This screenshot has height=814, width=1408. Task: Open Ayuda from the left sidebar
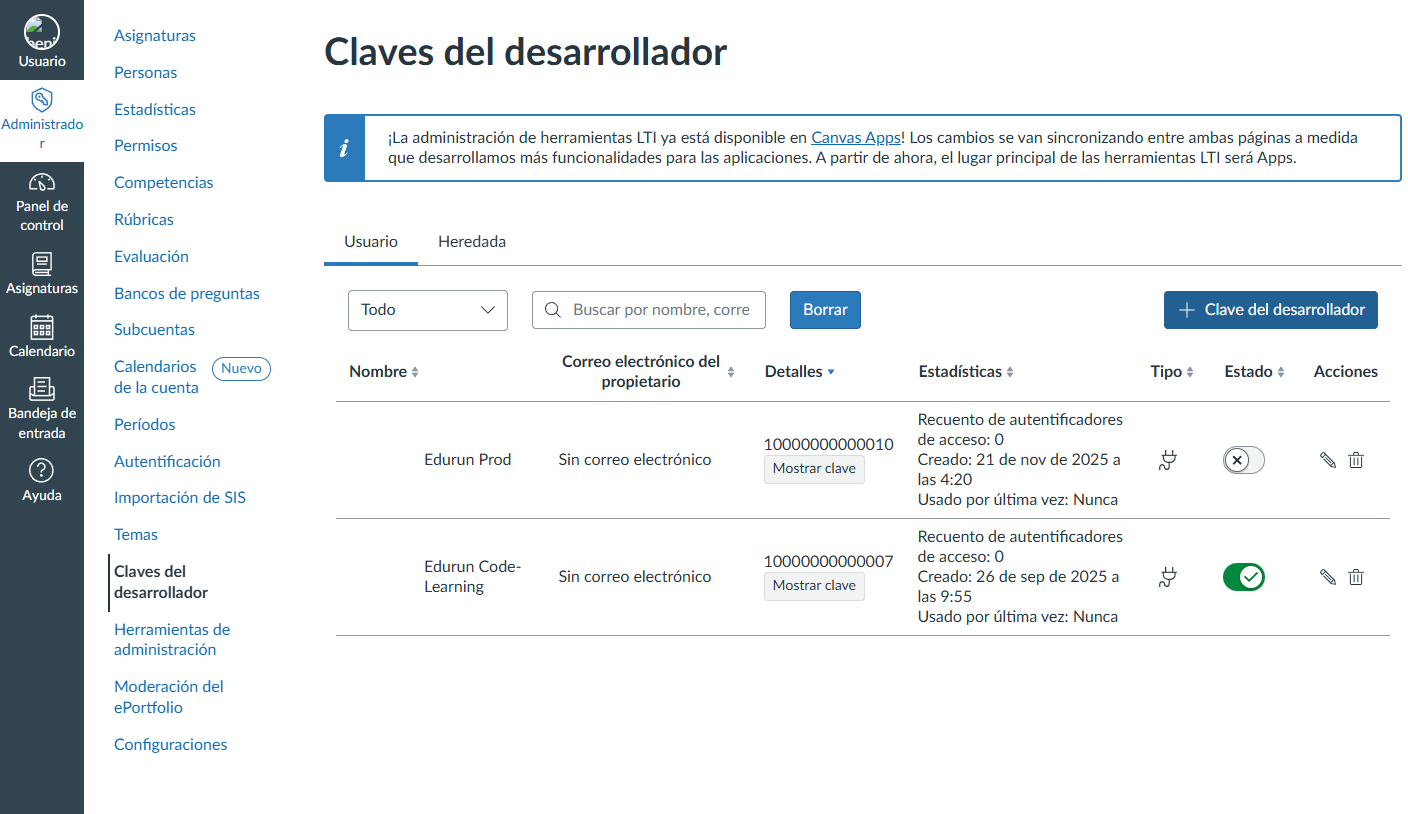coord(42,478)
